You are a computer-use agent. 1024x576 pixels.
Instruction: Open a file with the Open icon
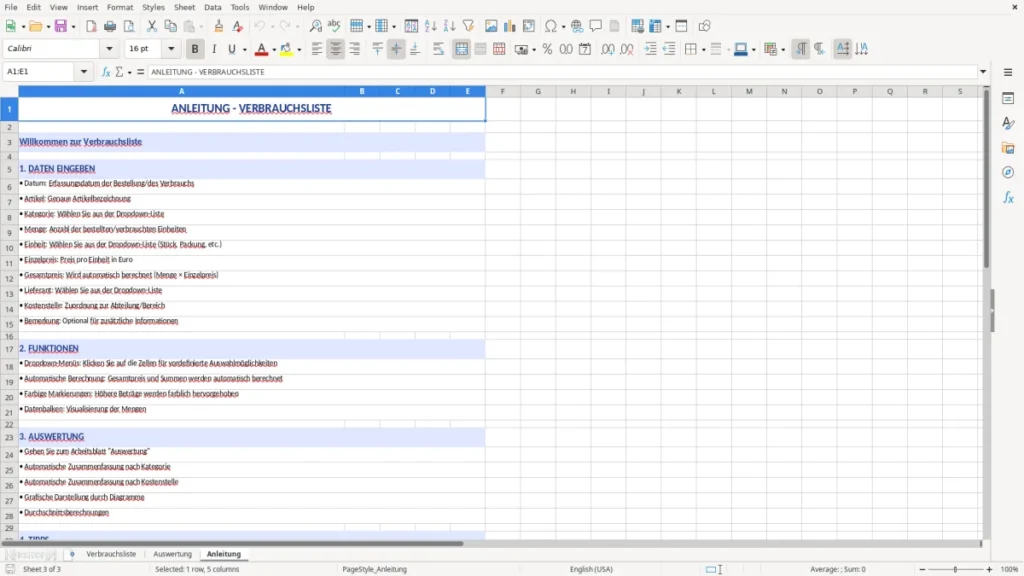(x=35, y=26)
